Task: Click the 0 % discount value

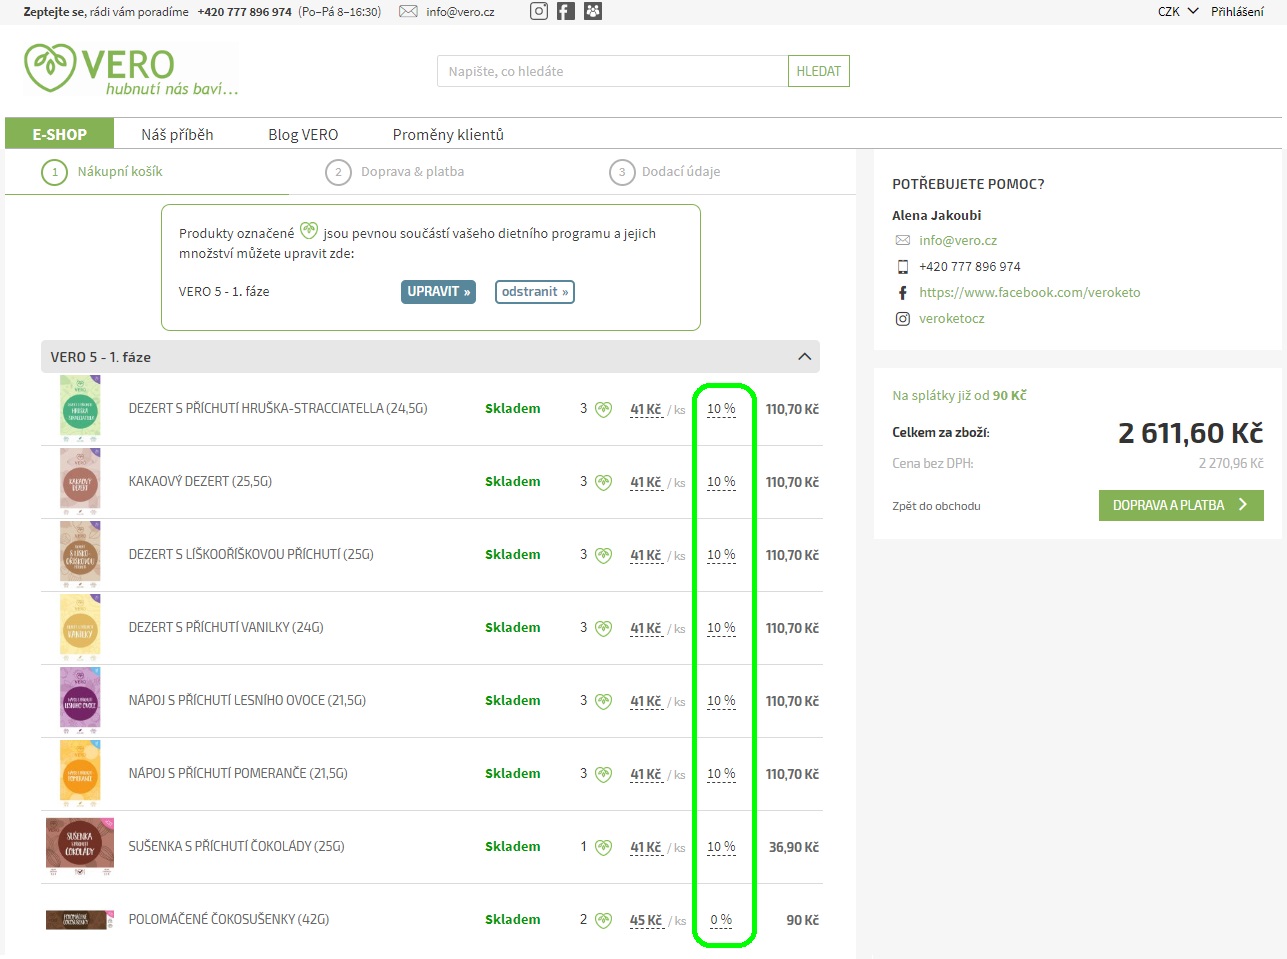Action: click(721, 920)
